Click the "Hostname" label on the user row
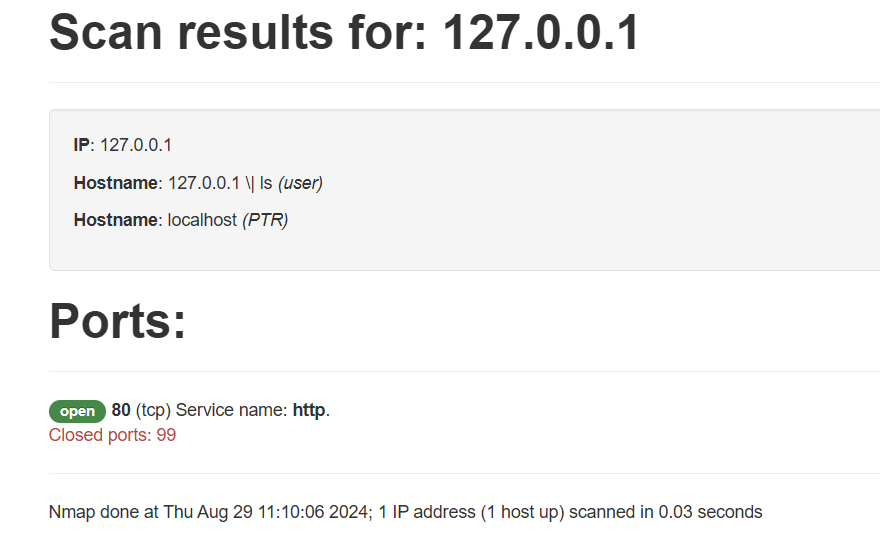This screenshot has width=880, height=544. click(x=116, y=183)
